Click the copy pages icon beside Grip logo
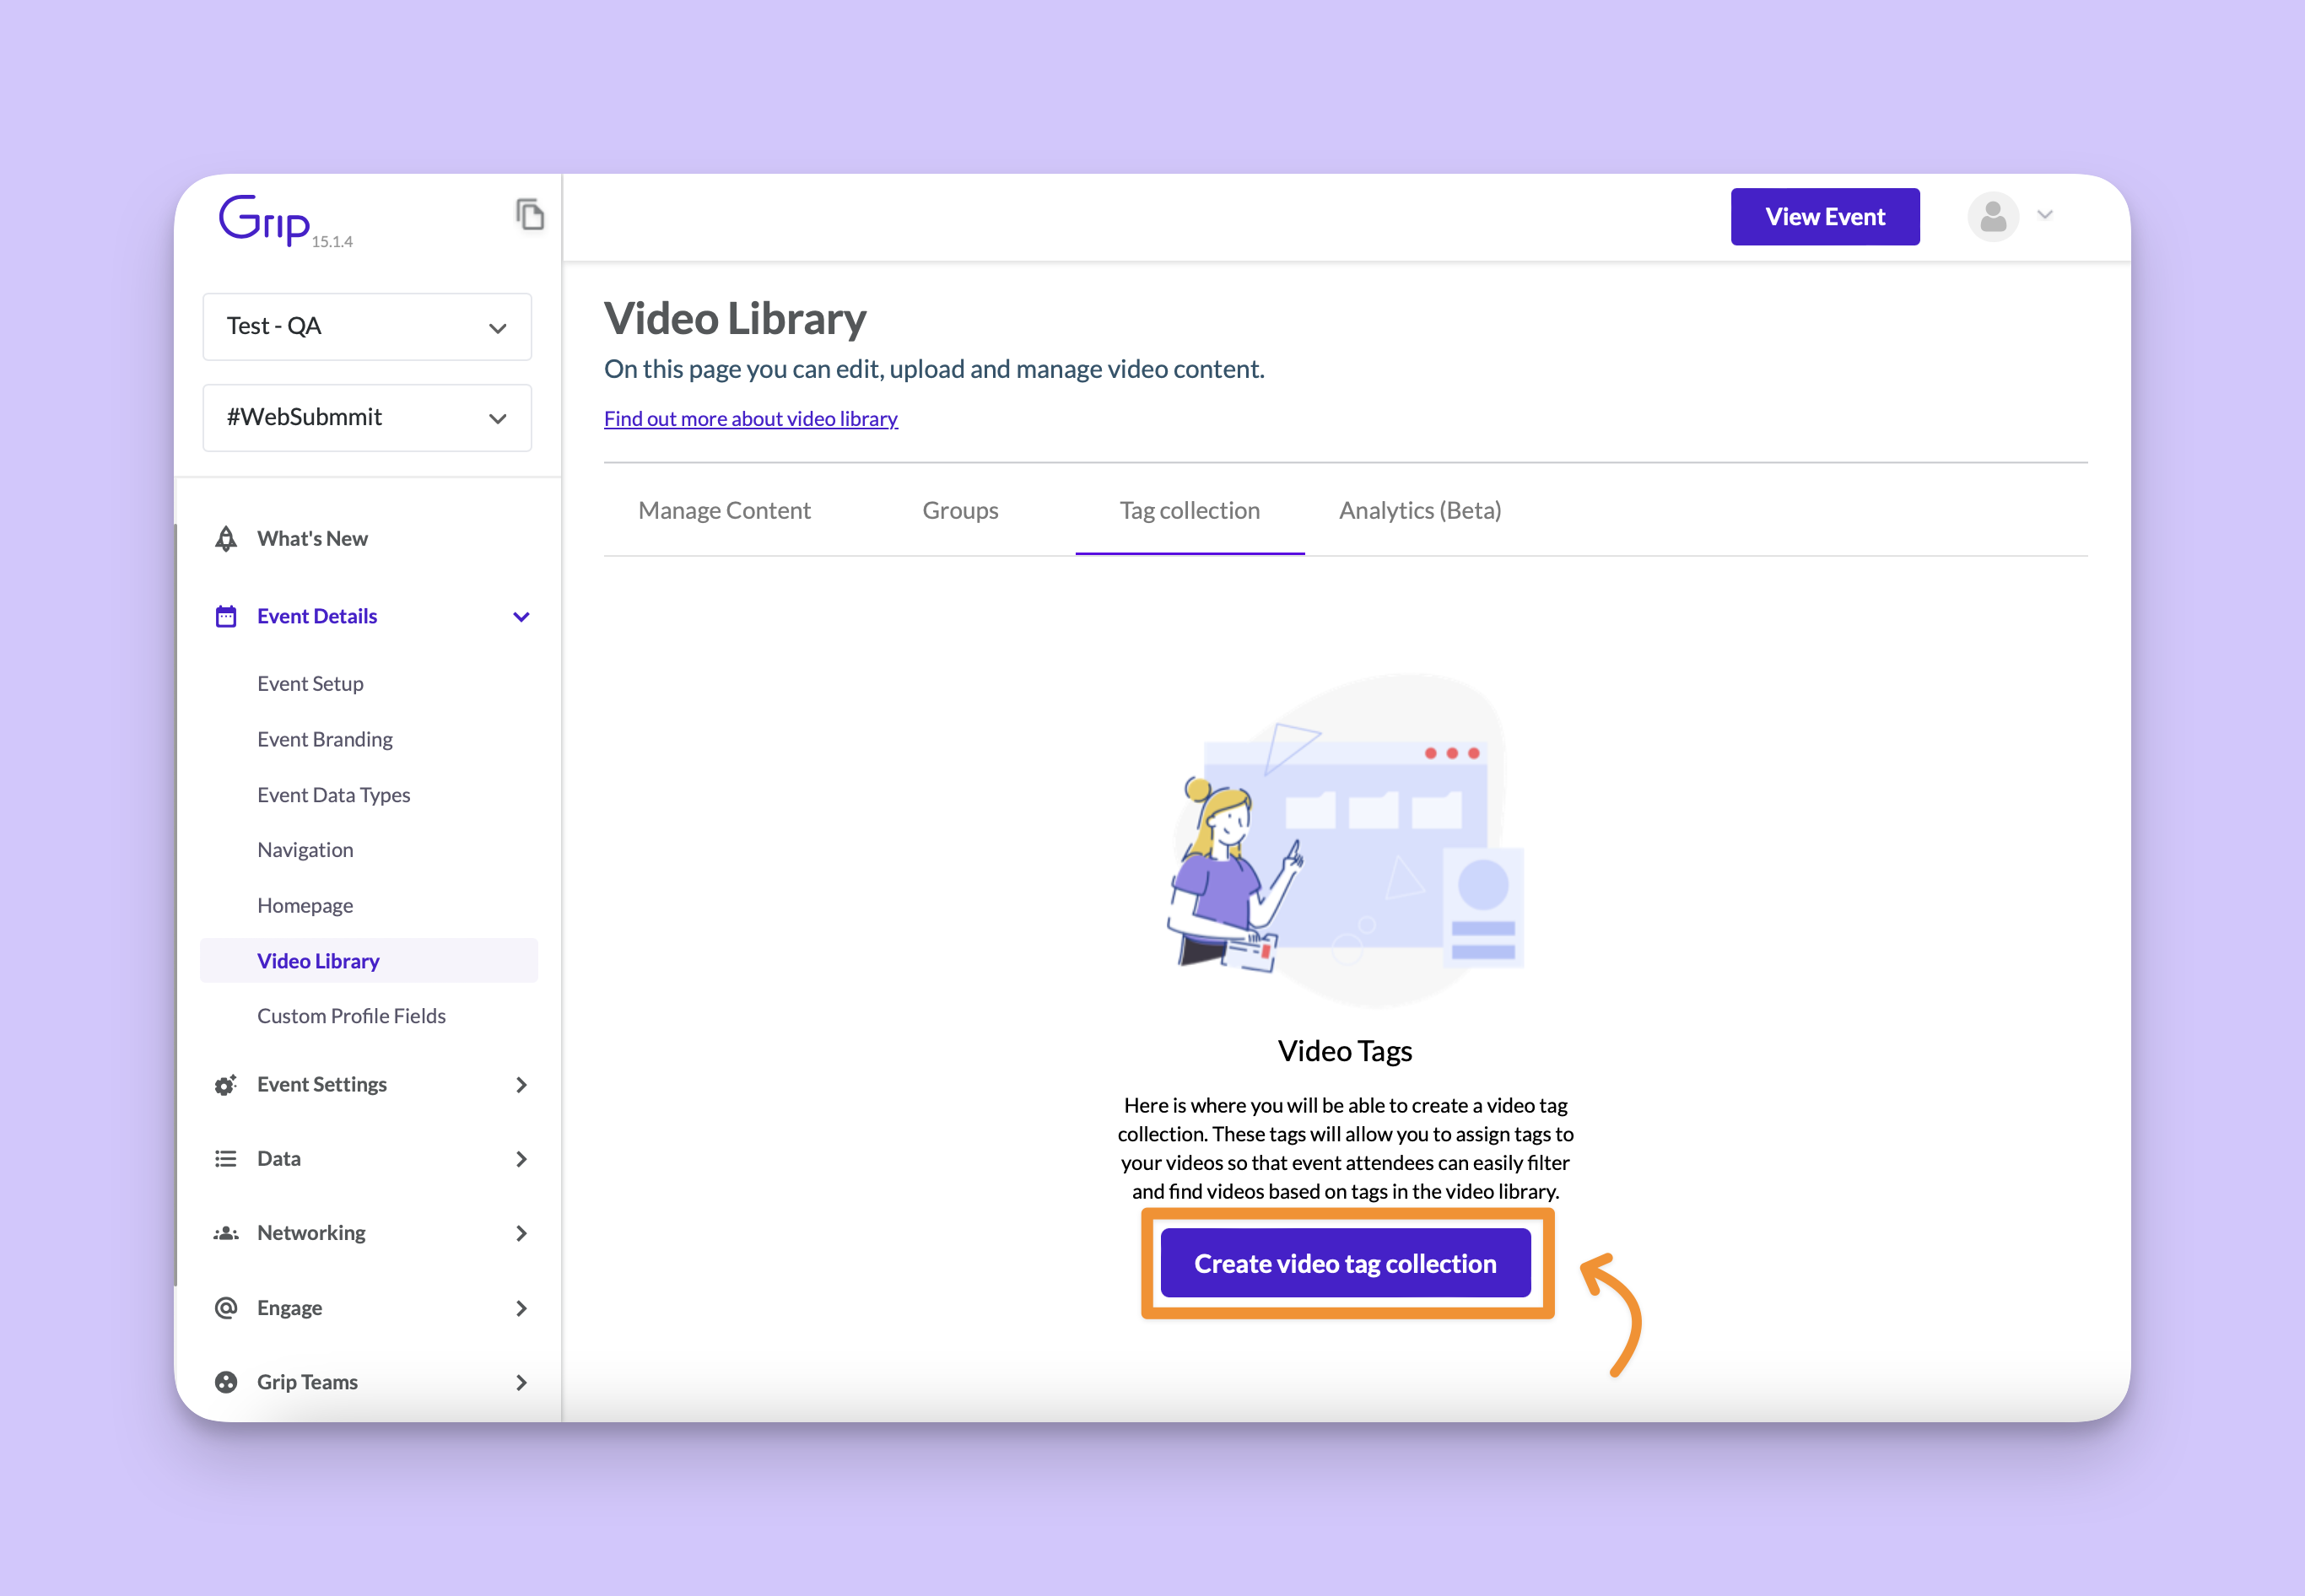The height and width of the screenshot is (1596, 2305). click(x=530, y=214)
